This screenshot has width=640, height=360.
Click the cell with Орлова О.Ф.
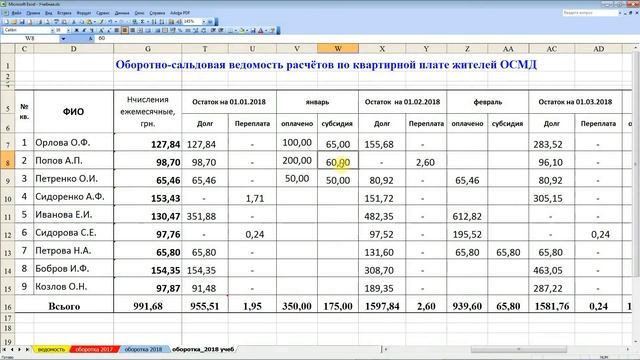click(73, 142)
